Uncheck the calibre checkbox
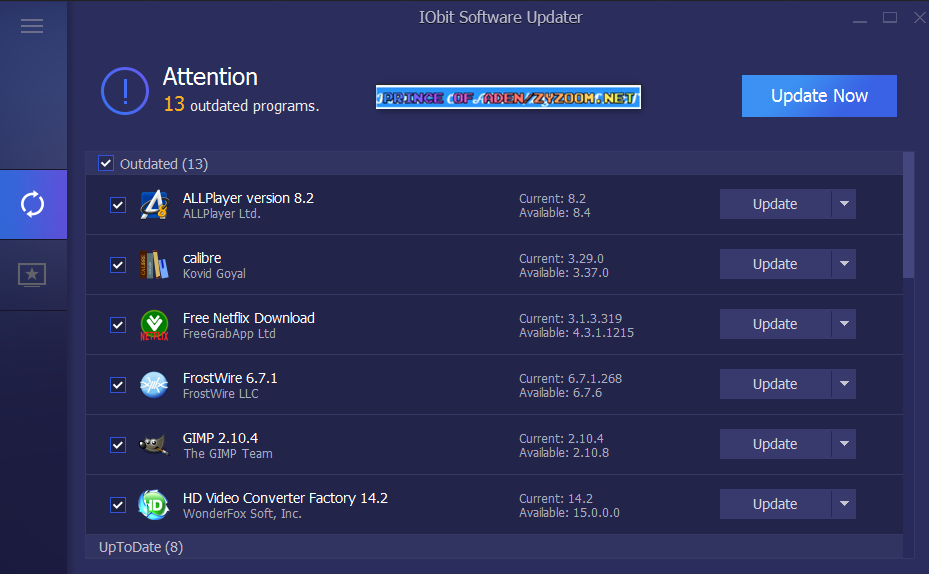The width and height of the screenshot is (929, 574). click(118, 265)
